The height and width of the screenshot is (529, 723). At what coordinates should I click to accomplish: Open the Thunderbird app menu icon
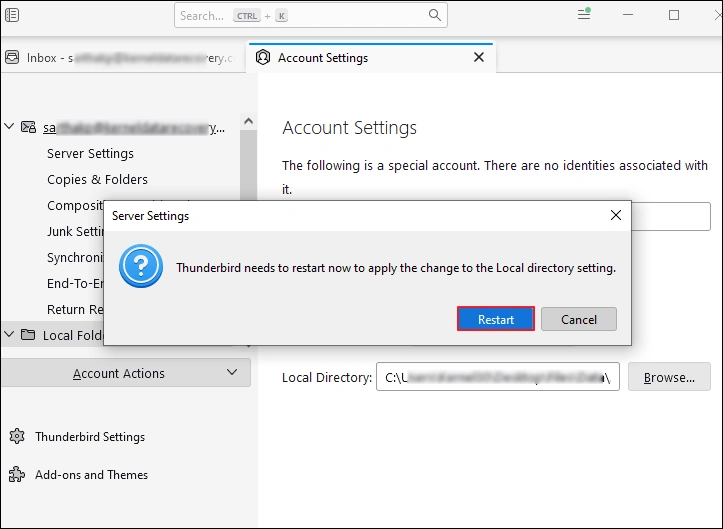click(584, 14)
